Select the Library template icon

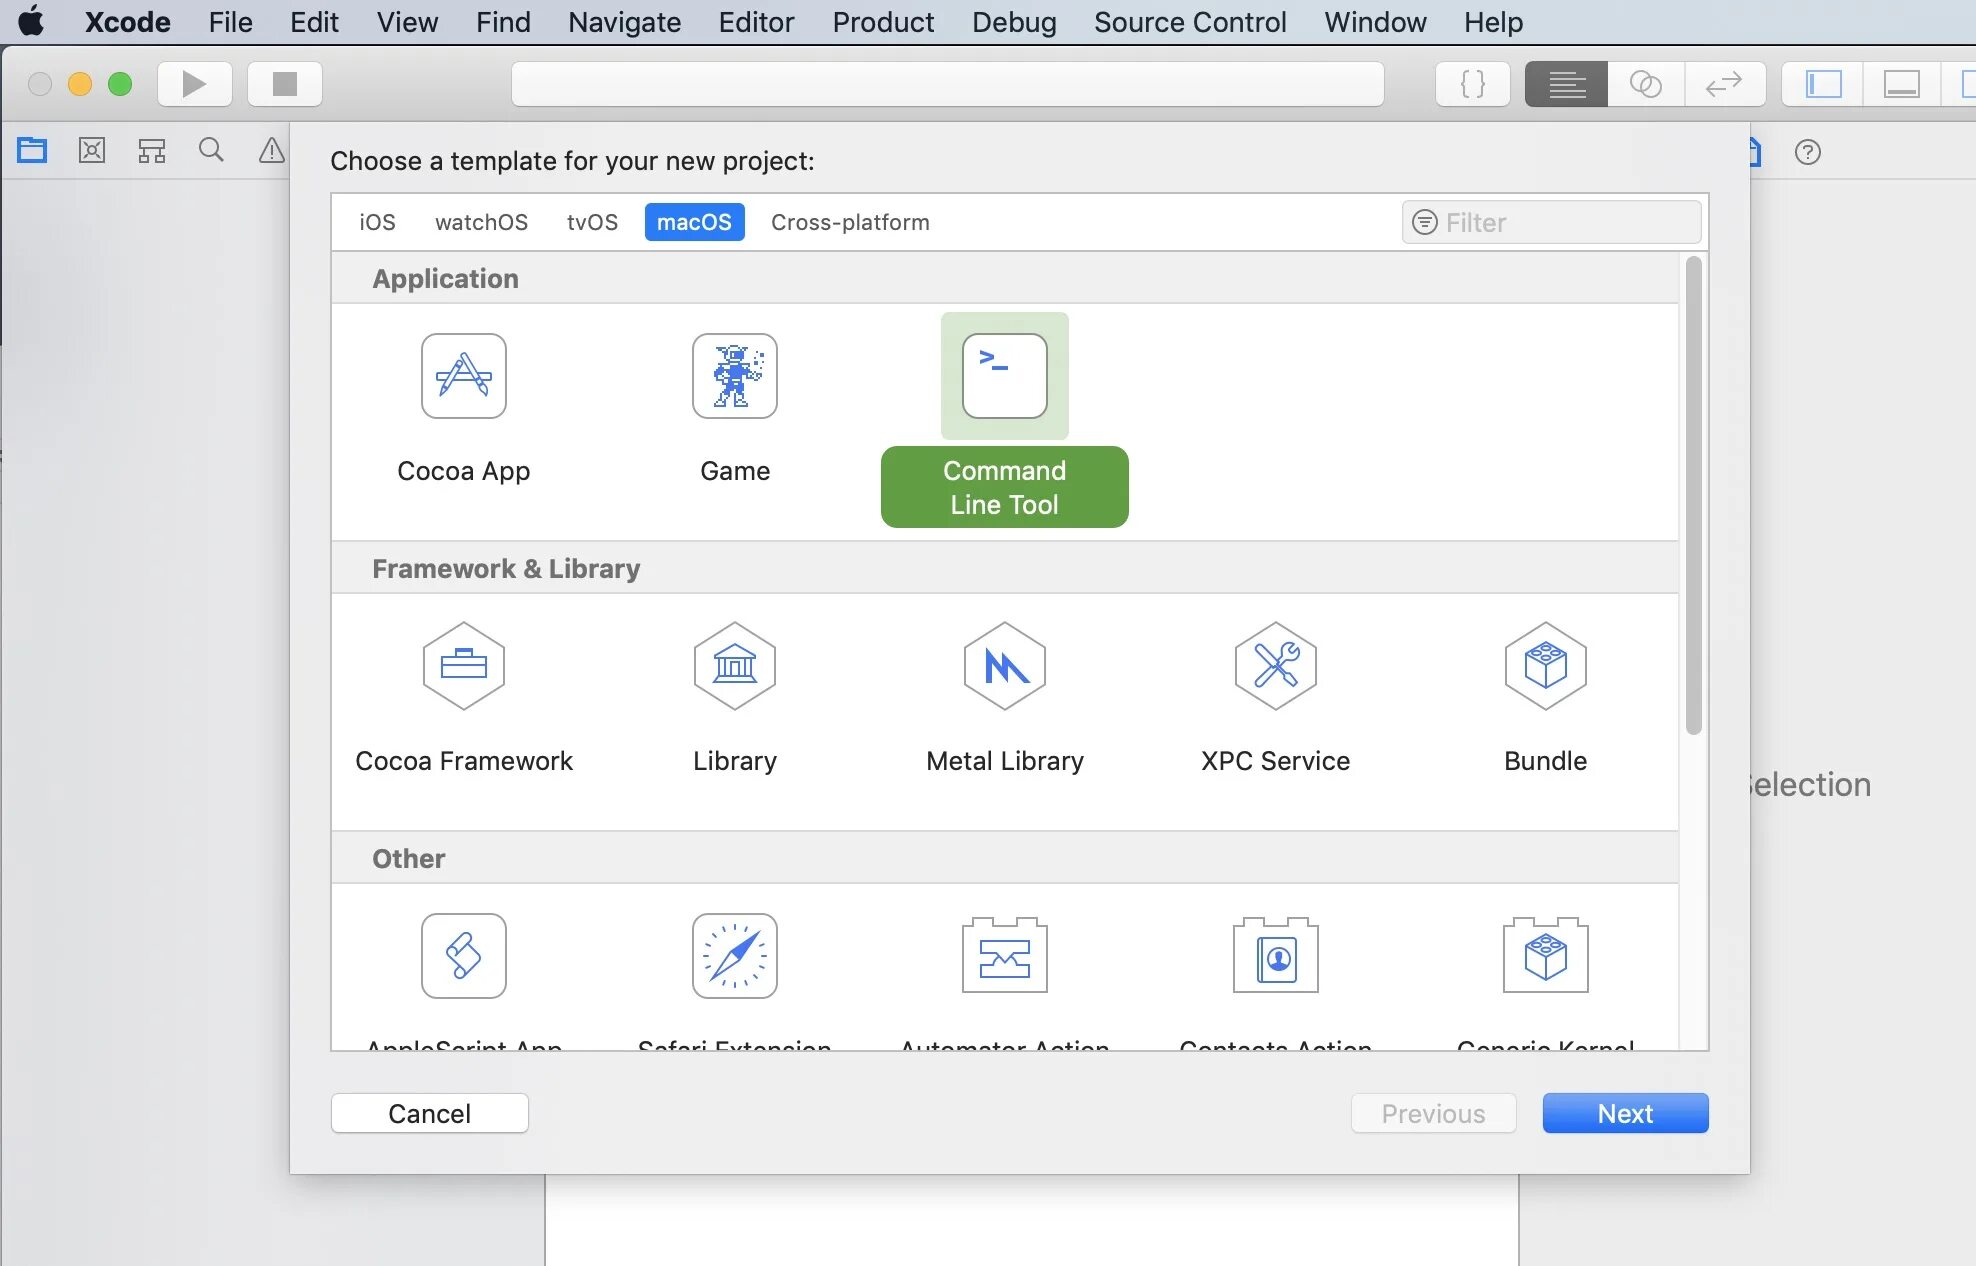(x=734, y=666)
